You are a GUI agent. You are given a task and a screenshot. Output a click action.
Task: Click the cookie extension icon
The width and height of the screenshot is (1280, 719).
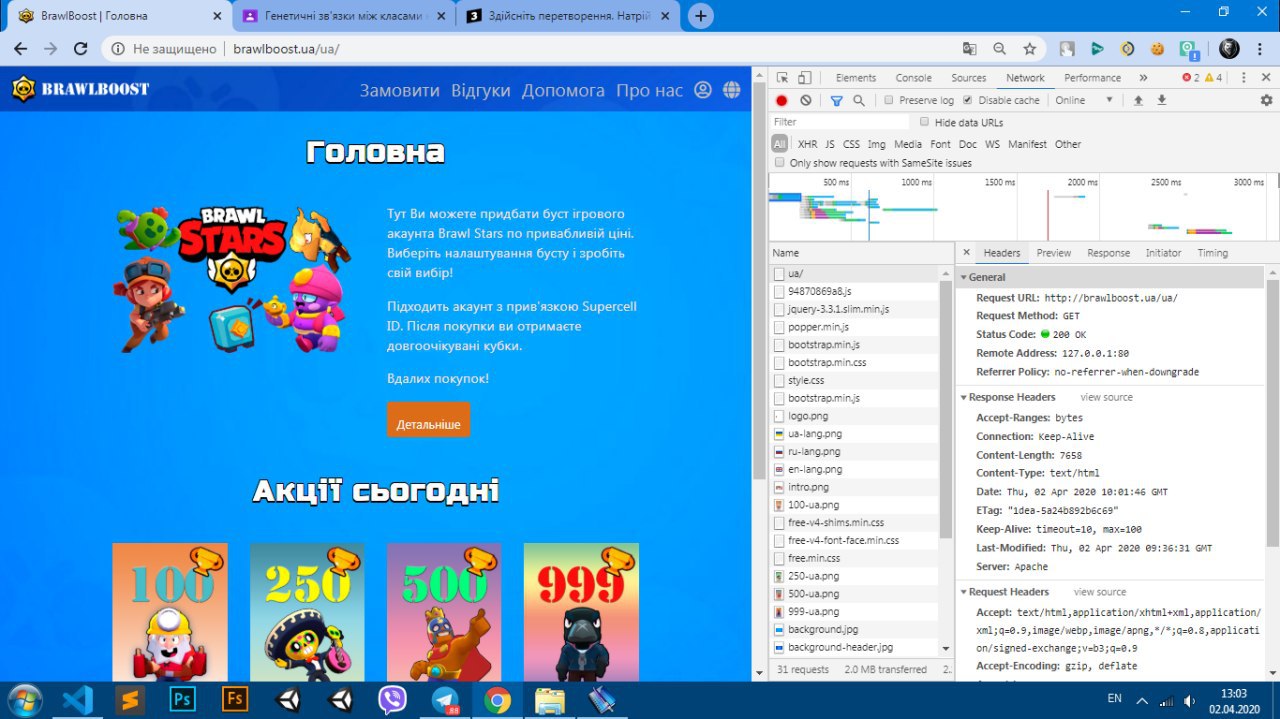[x=1157, y=48]
